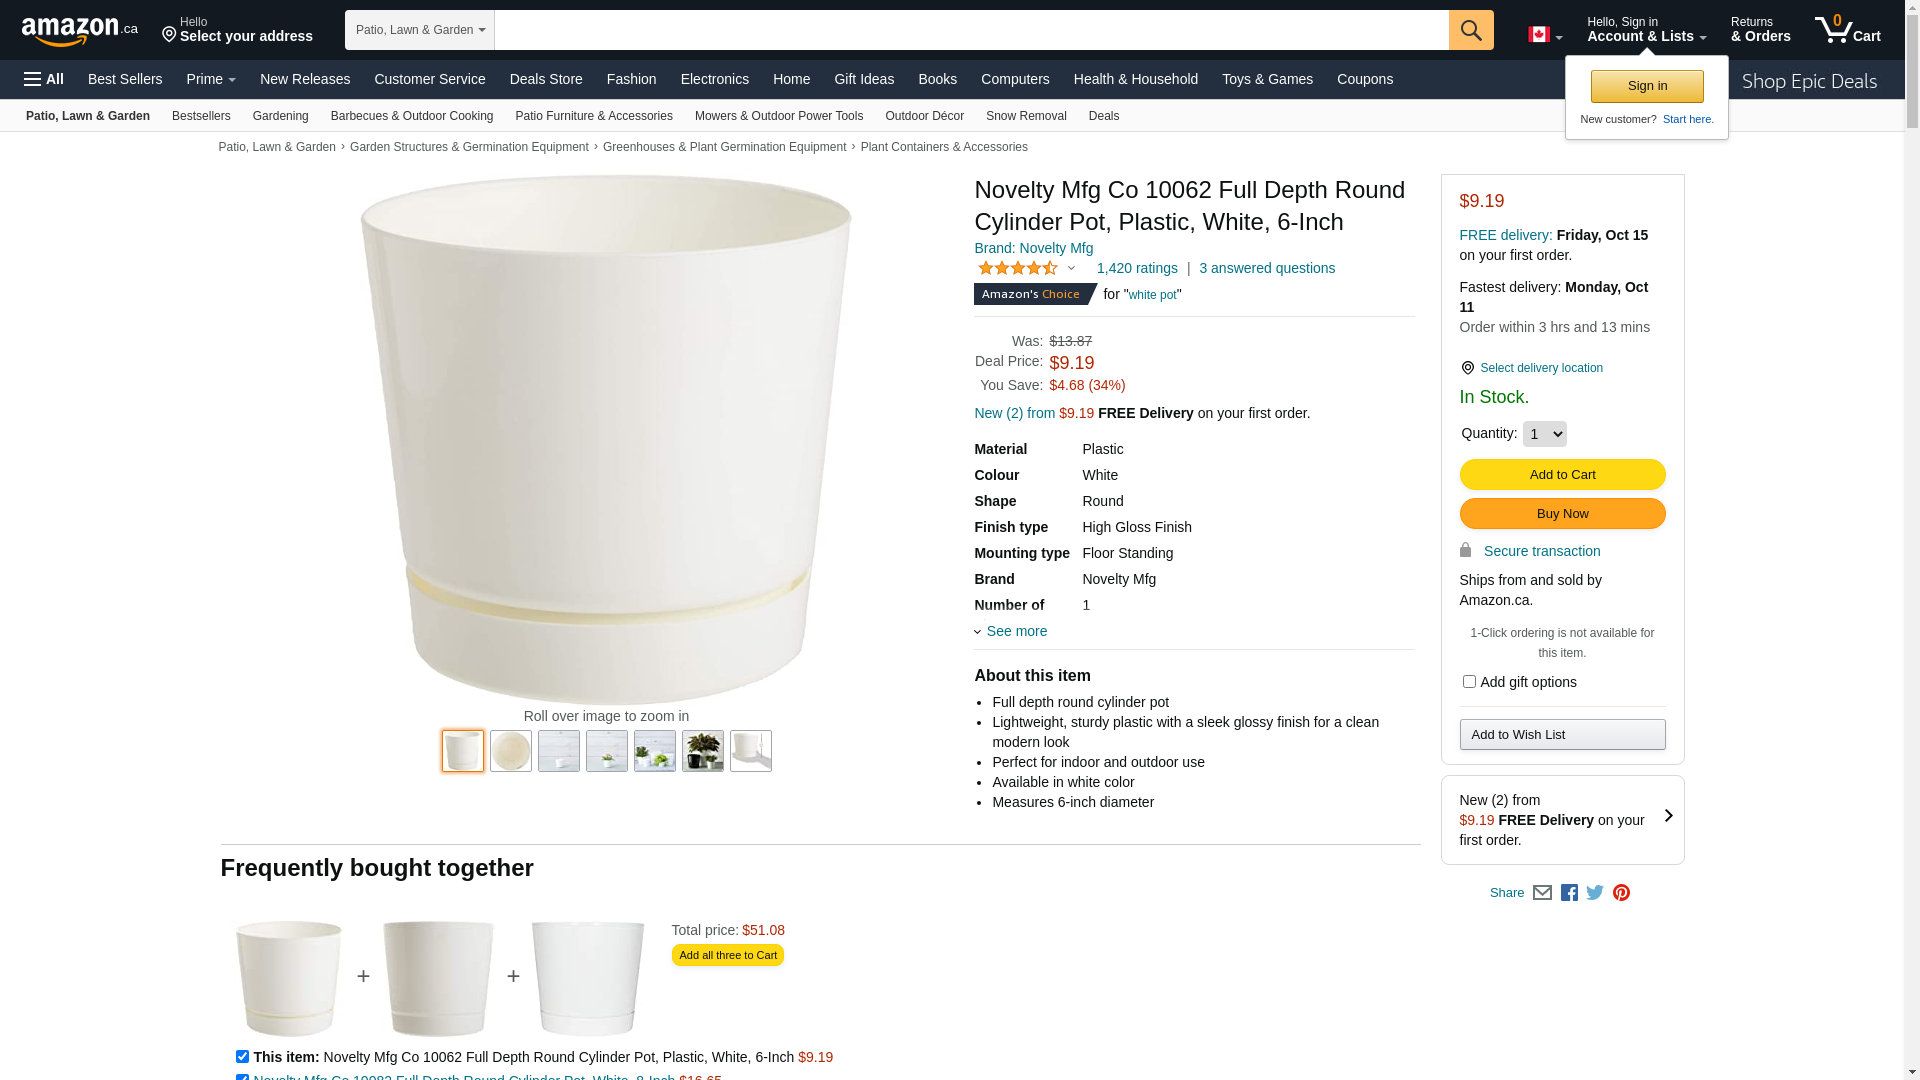
Task: Select Gardening in the category subnav
Action: point(280,116)
